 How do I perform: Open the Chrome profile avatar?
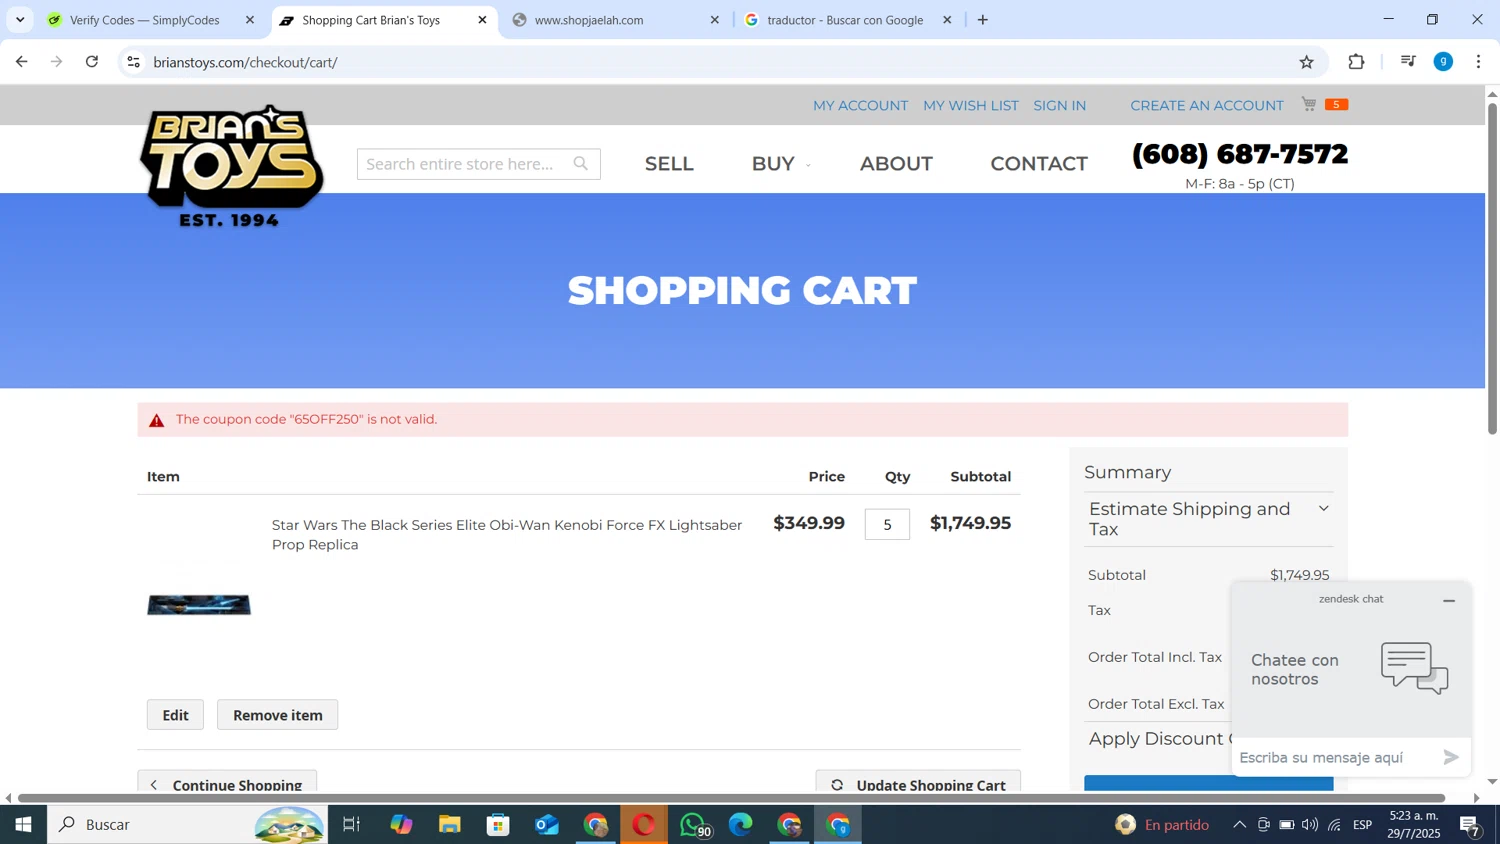1443,62
